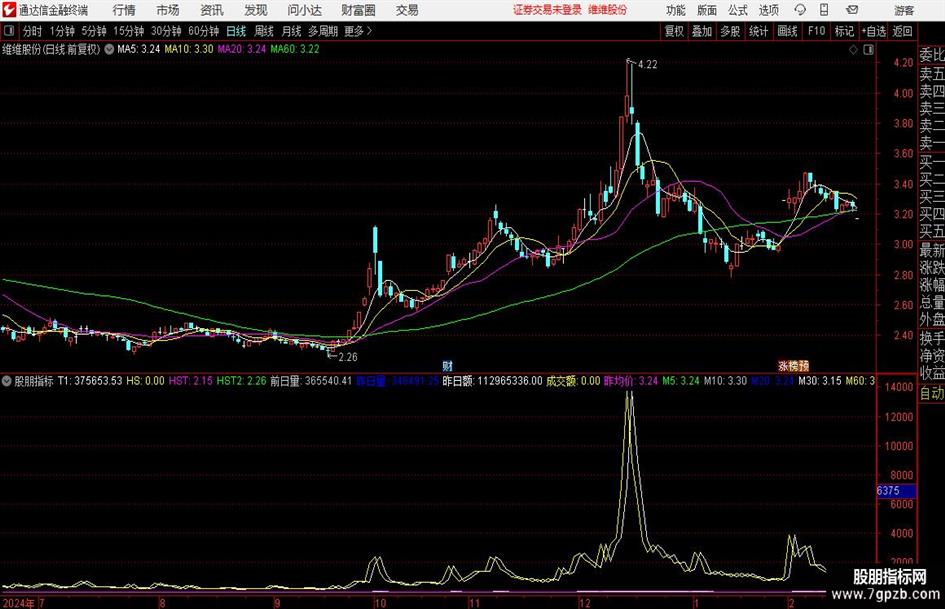Click the T1: 375653.53 indicator value
Viewport: 945px width, 609px height.
[x=90, y=381]
